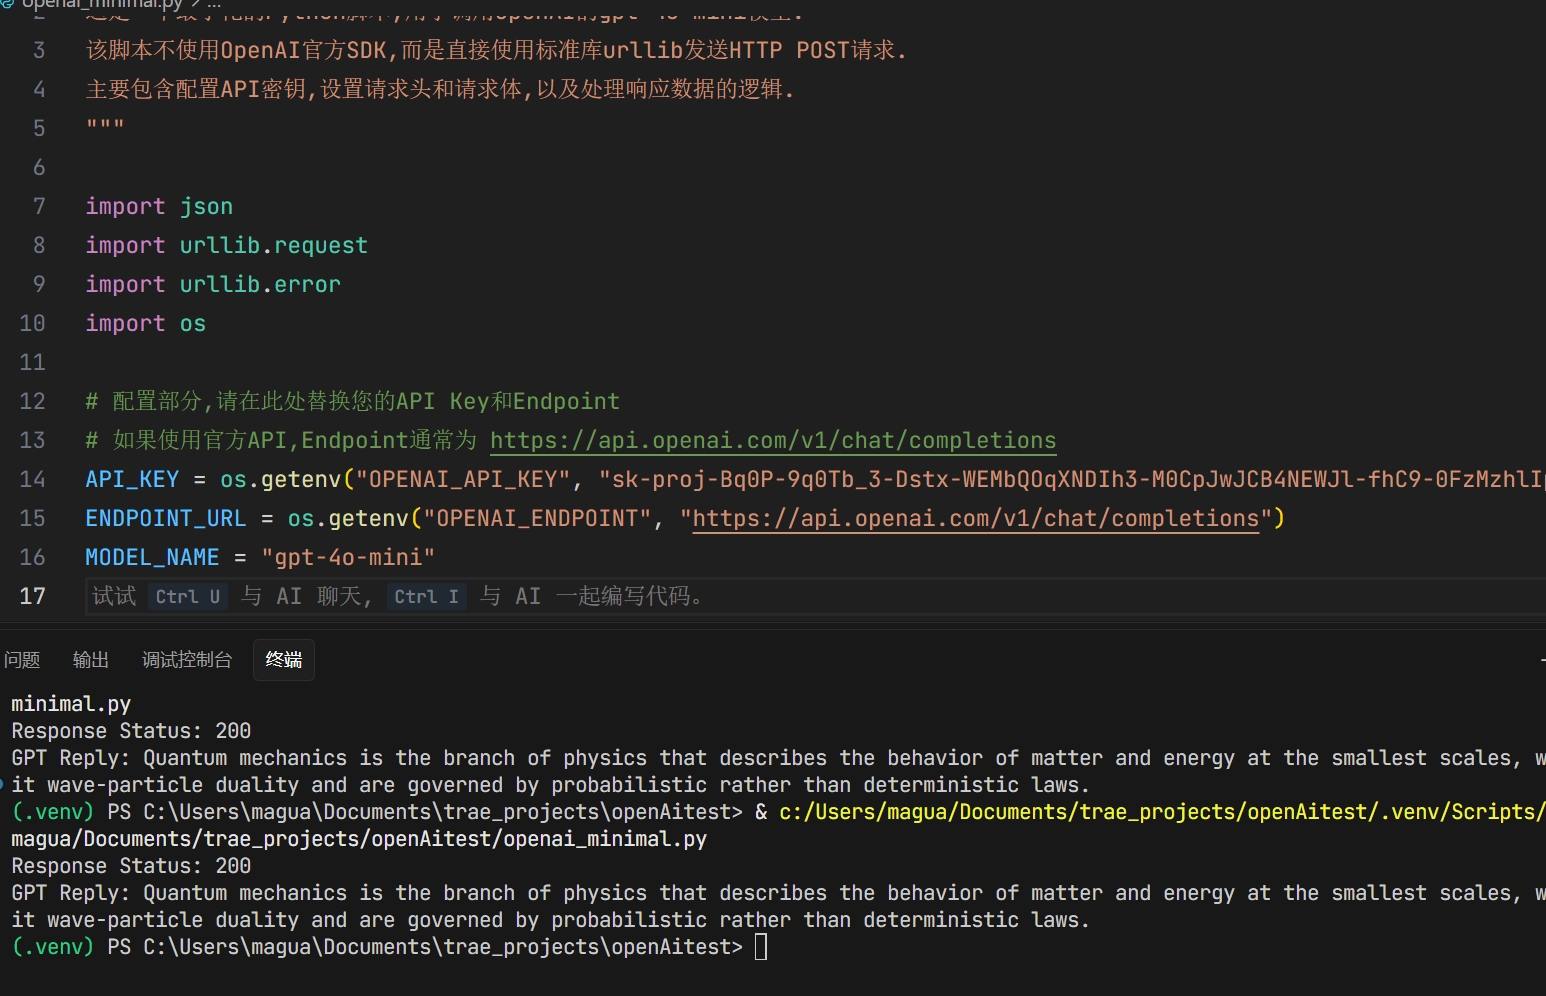Click the "gpt-4o-mini" string on line 16
Viewport: 1546px width, 996px height.
pos(348,558)
